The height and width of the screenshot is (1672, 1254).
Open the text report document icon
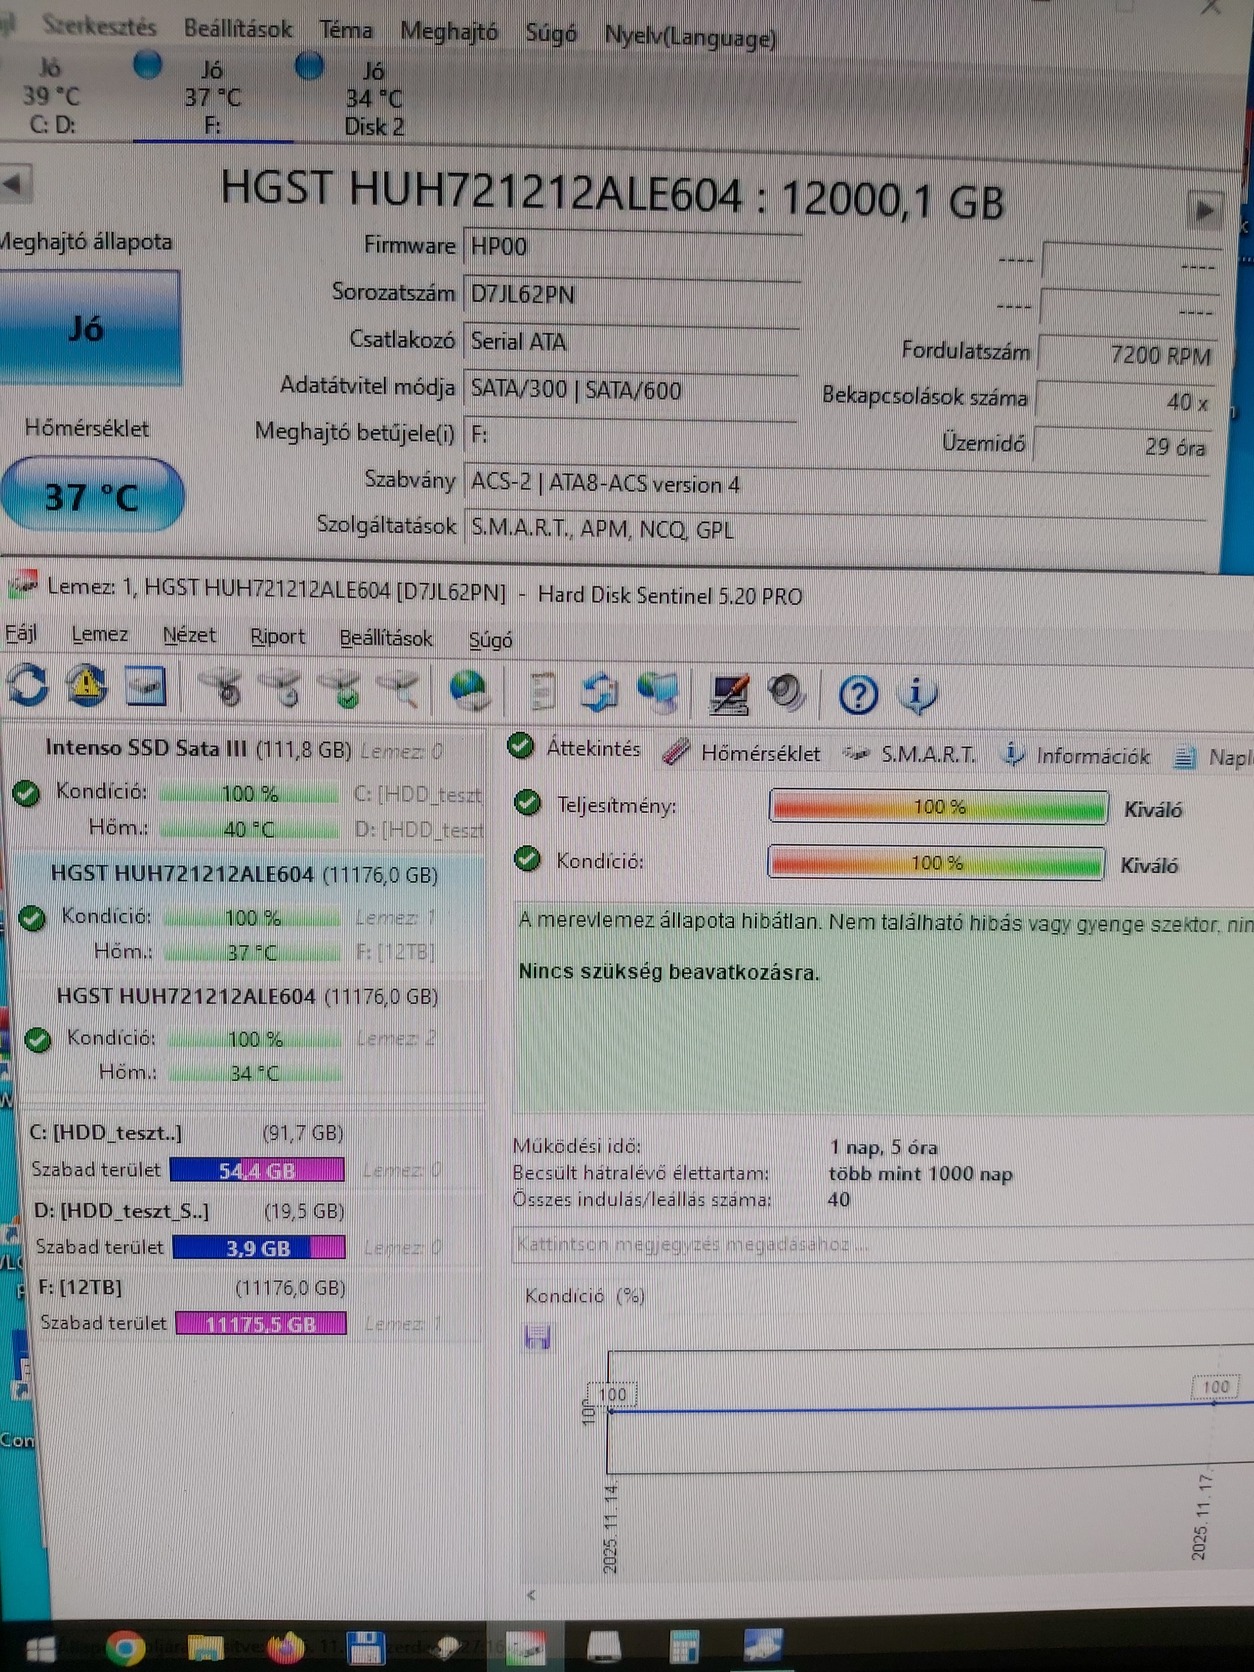(x=542, y=692)
